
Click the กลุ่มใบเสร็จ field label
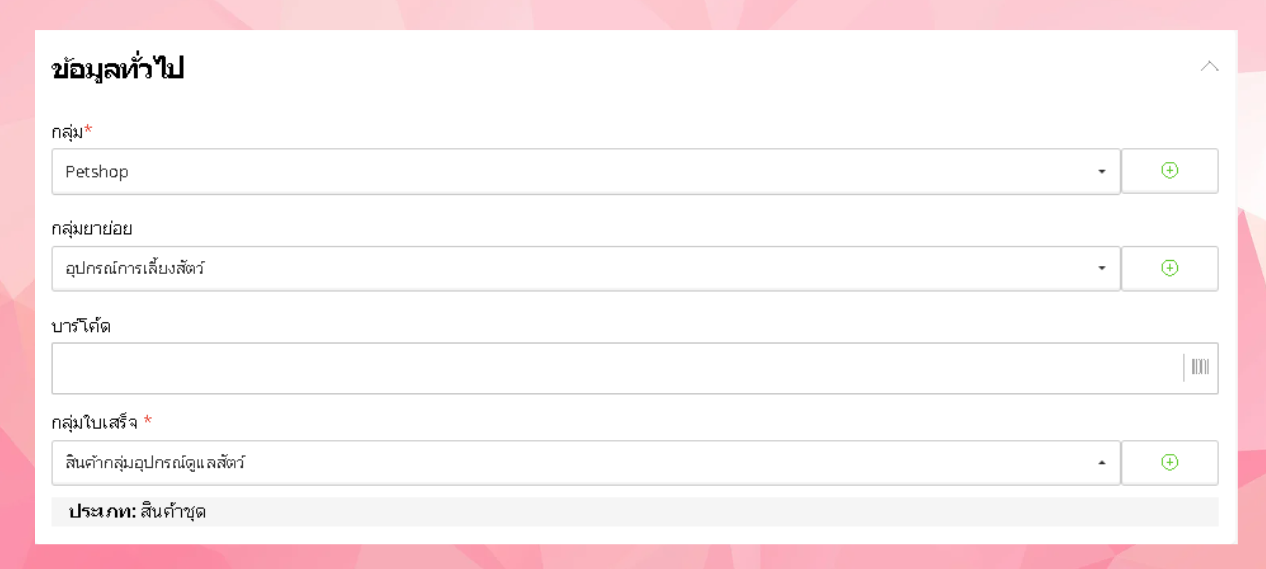(95, 422)
